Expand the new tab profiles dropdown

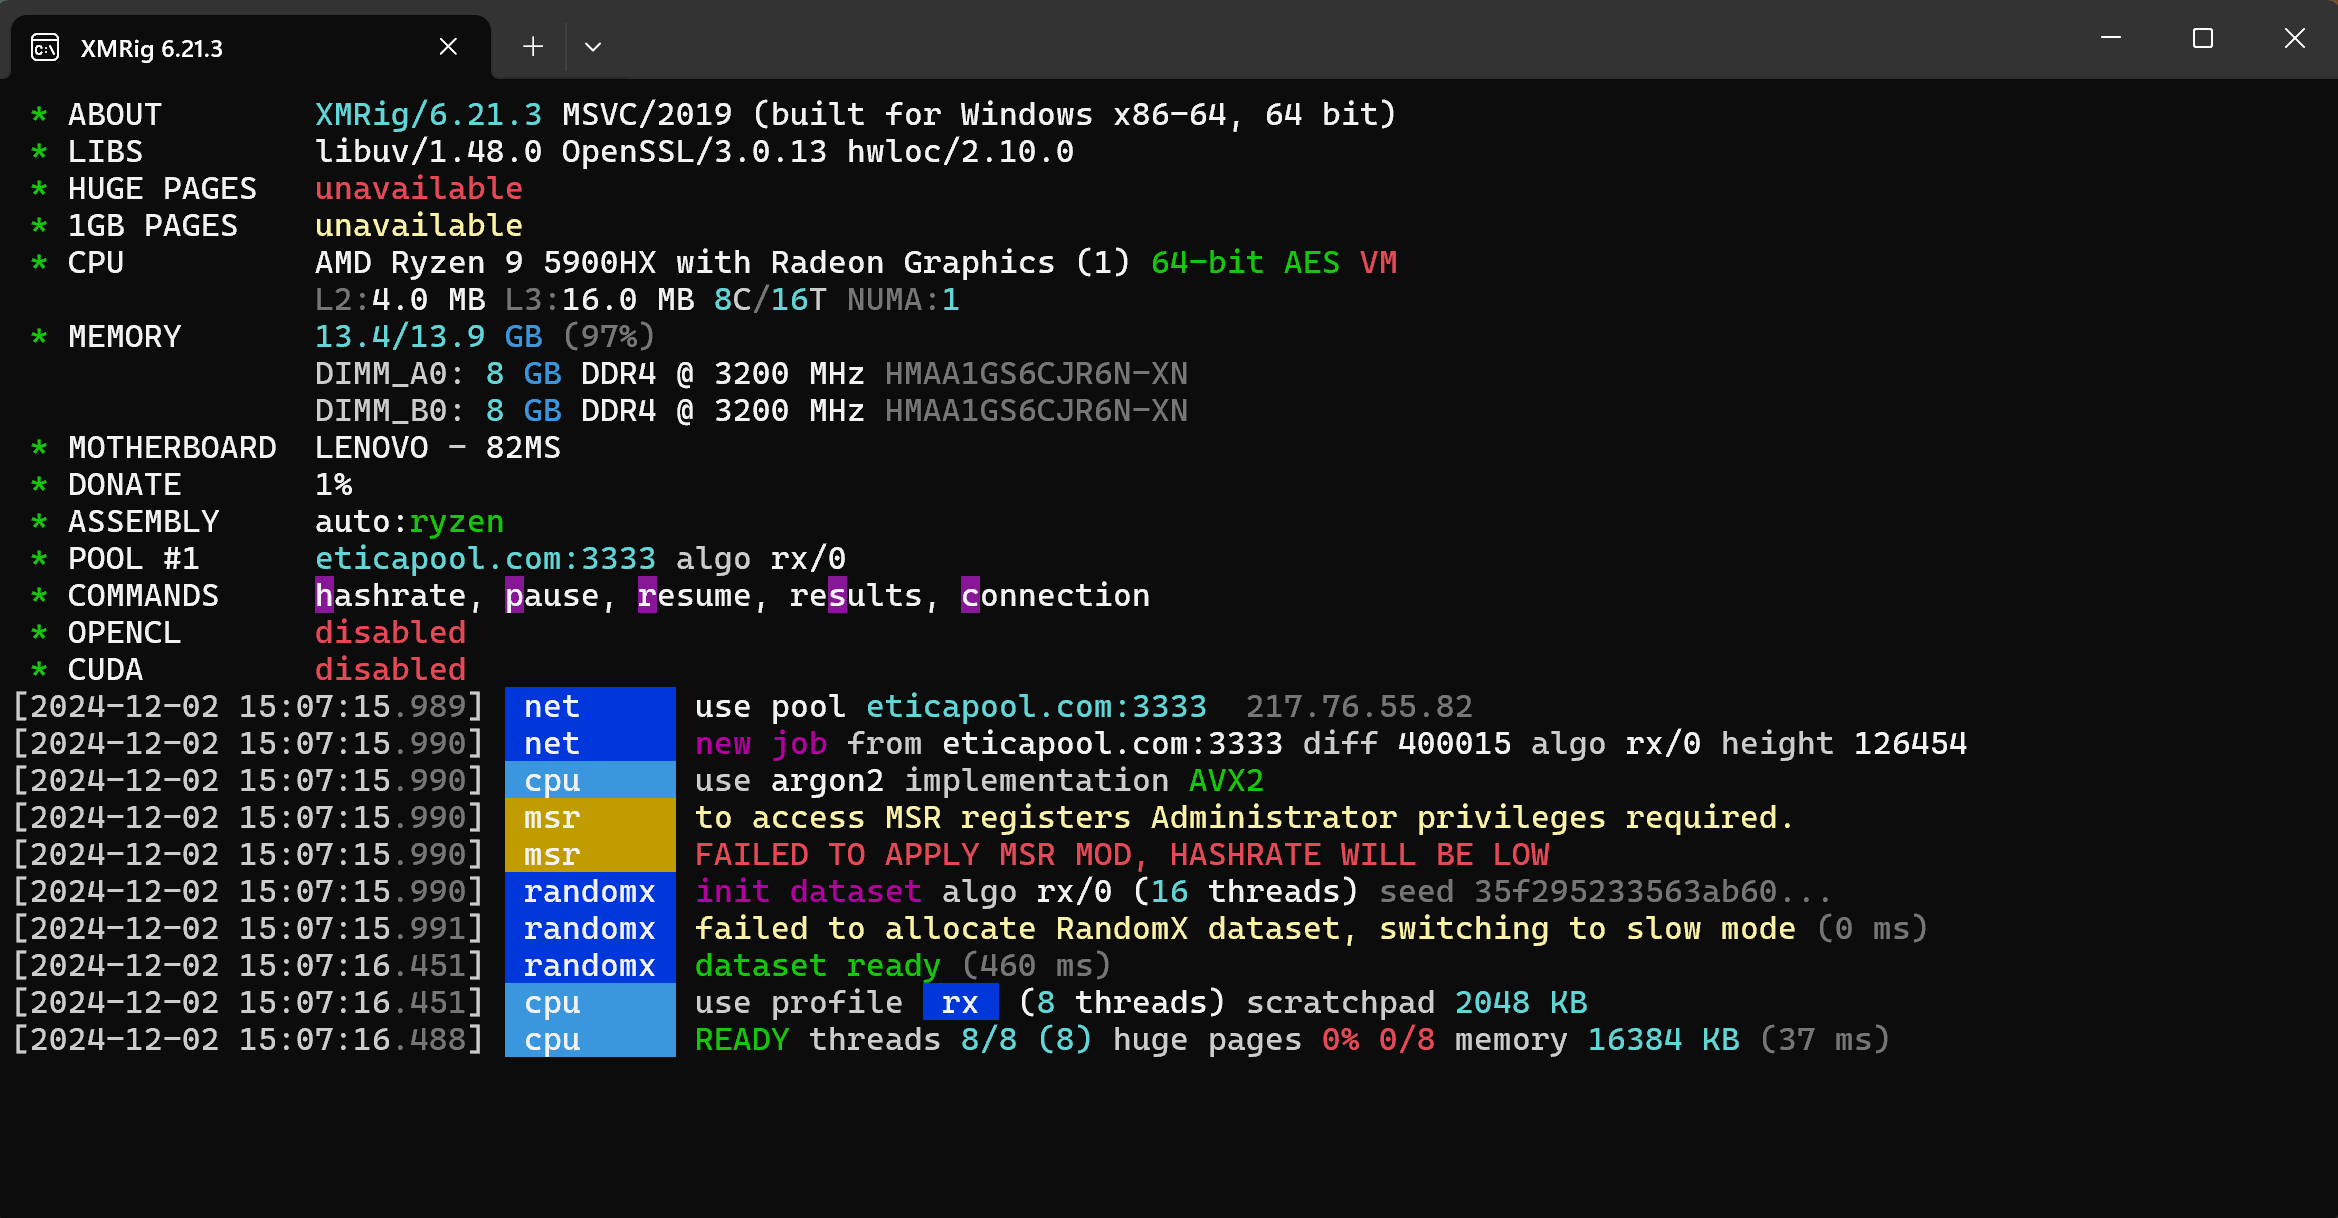(593, 46)
